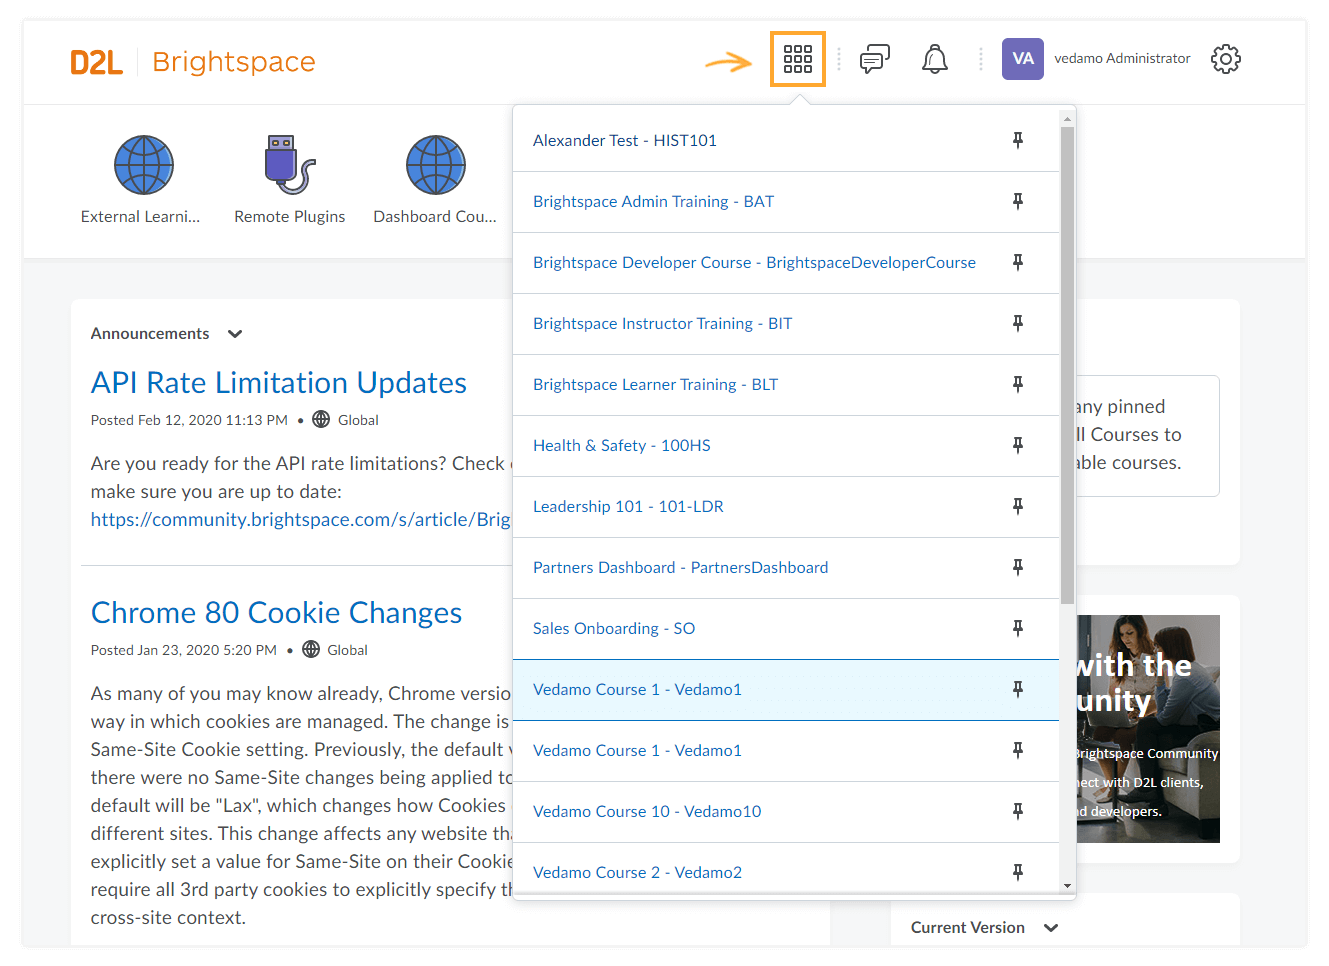Image resolution: width=1329 pixels, height=966 pixels.
Task: Expand the Current Version dropdown chevron
Action: tap(1051, 928)
